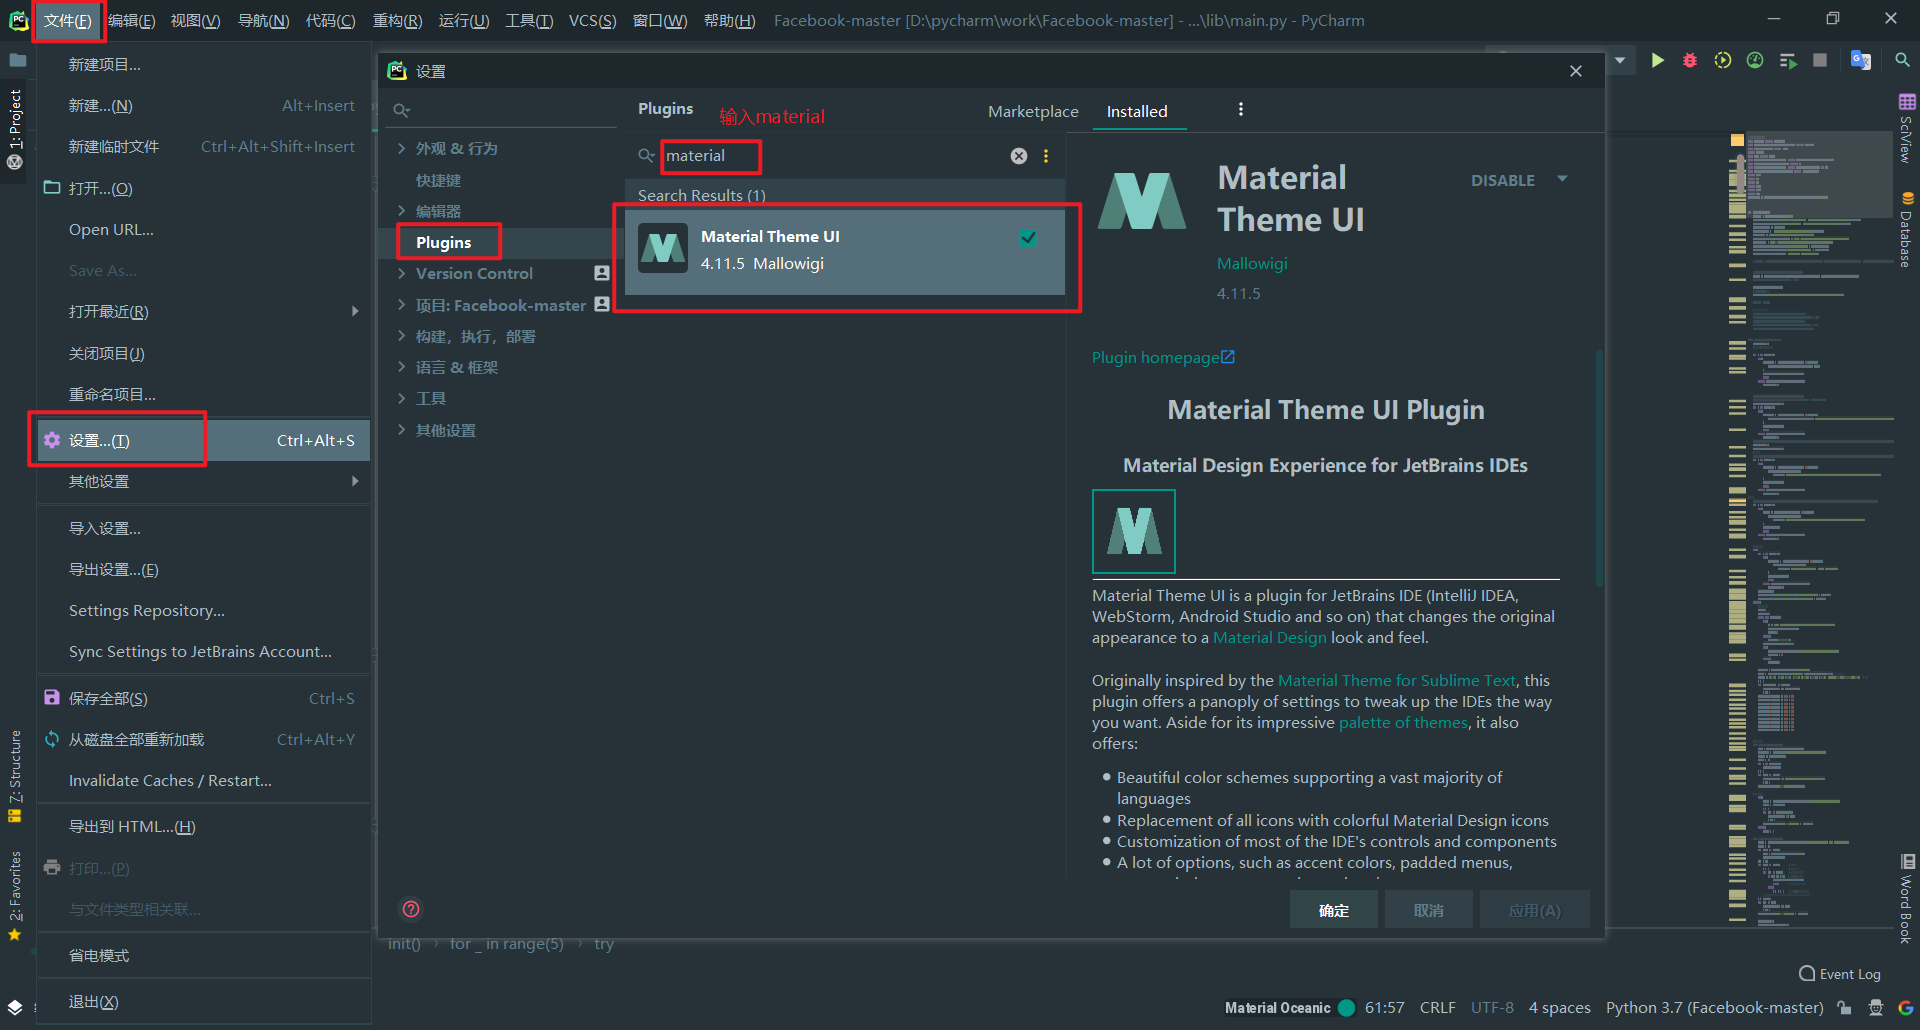Expand the 外观 & 行为 settings section
The image size is (1920, 1030).
[402, 148]
